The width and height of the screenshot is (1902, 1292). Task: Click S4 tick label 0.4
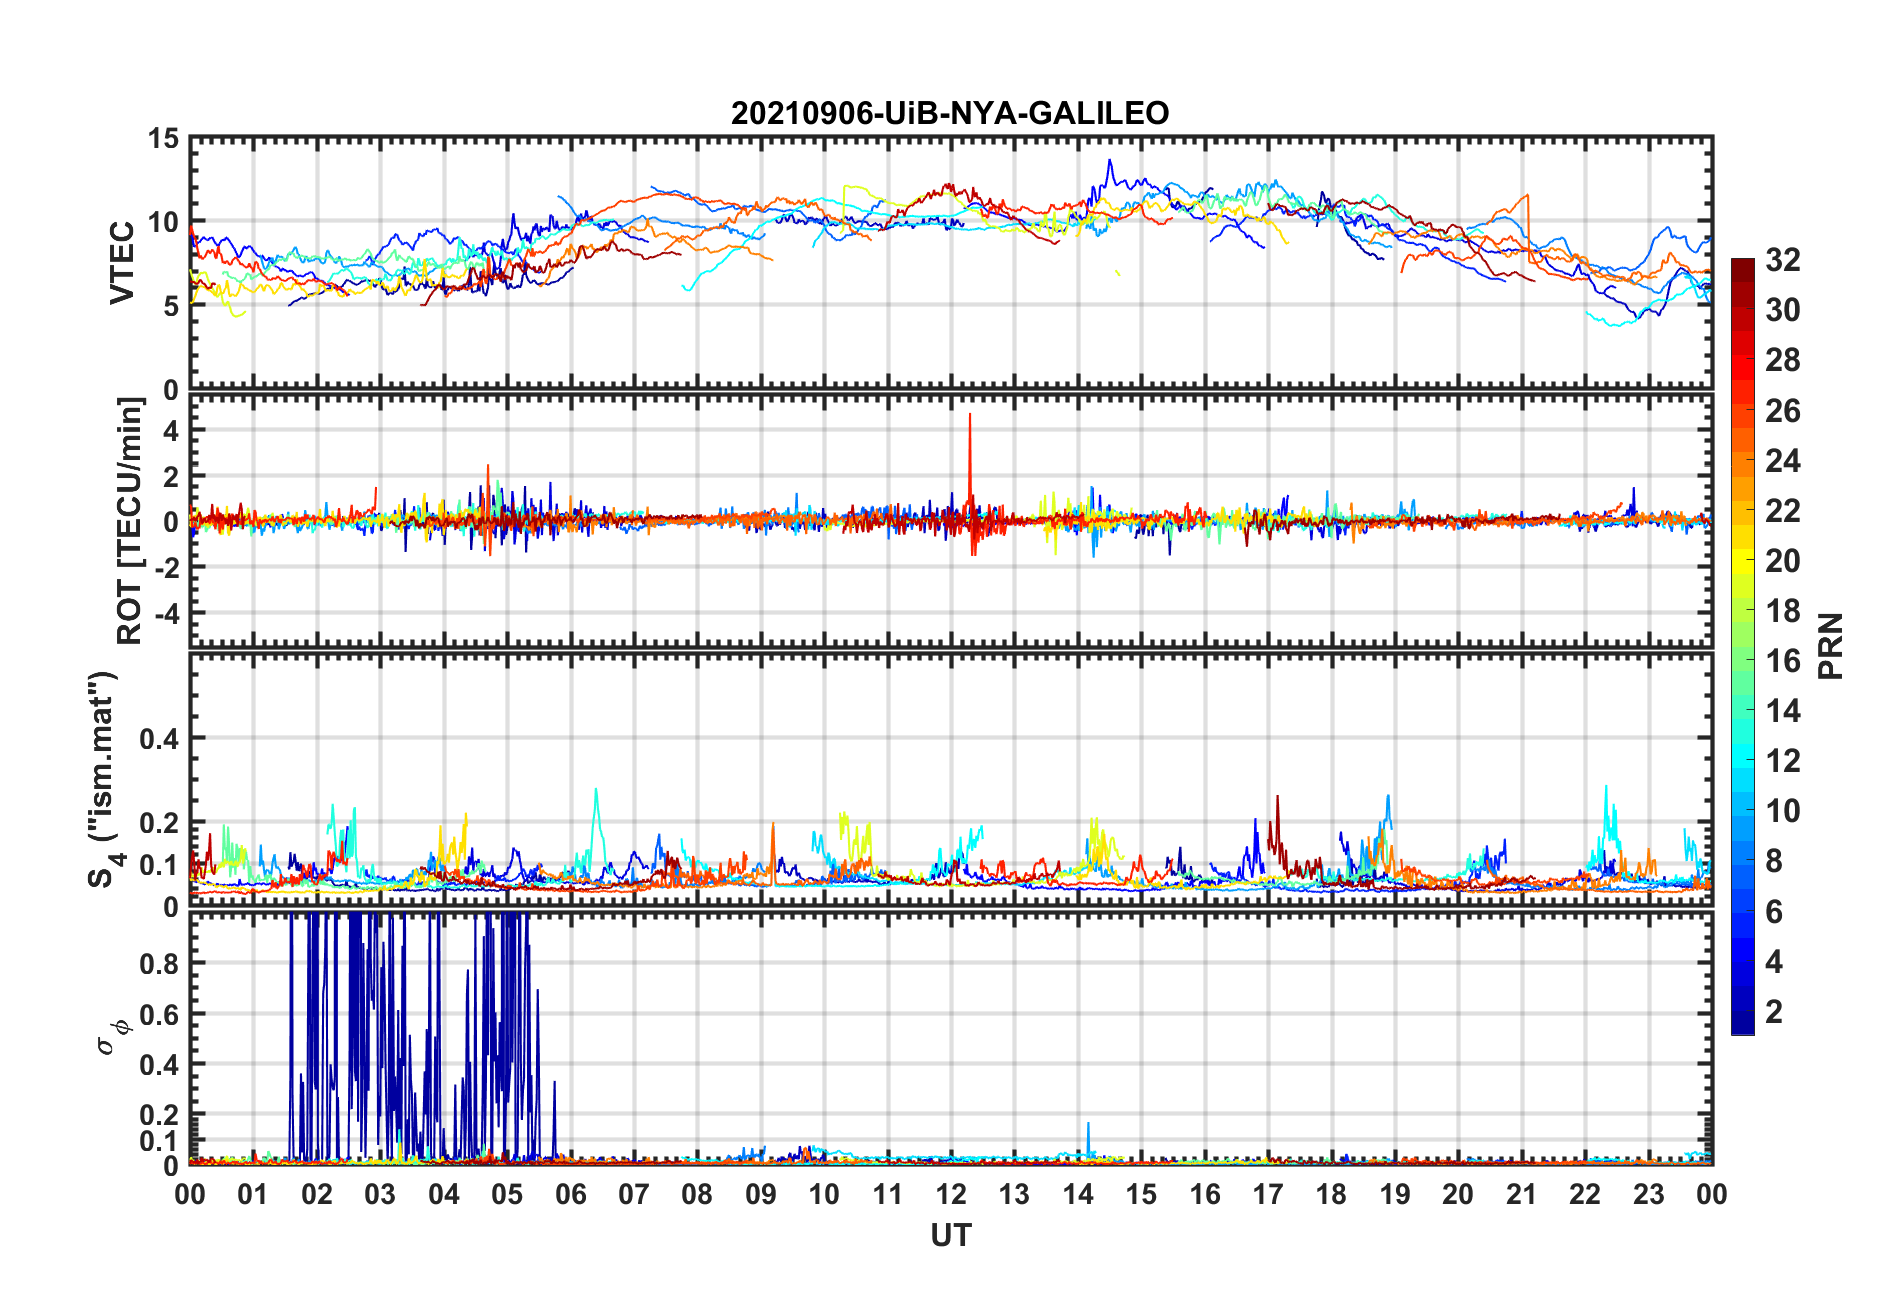160,739
